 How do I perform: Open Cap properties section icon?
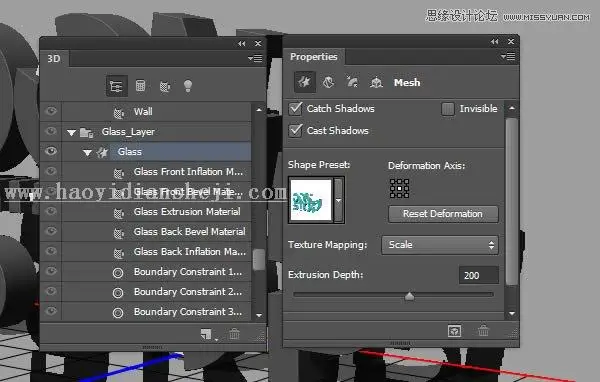352,82
